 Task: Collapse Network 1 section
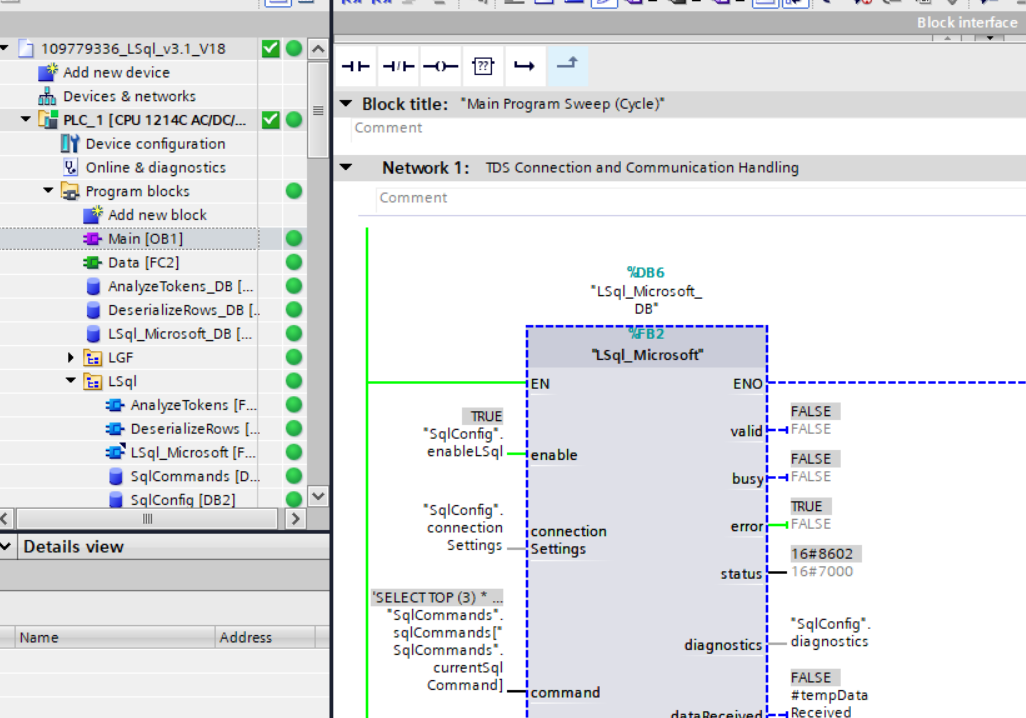tap(346, 168)
